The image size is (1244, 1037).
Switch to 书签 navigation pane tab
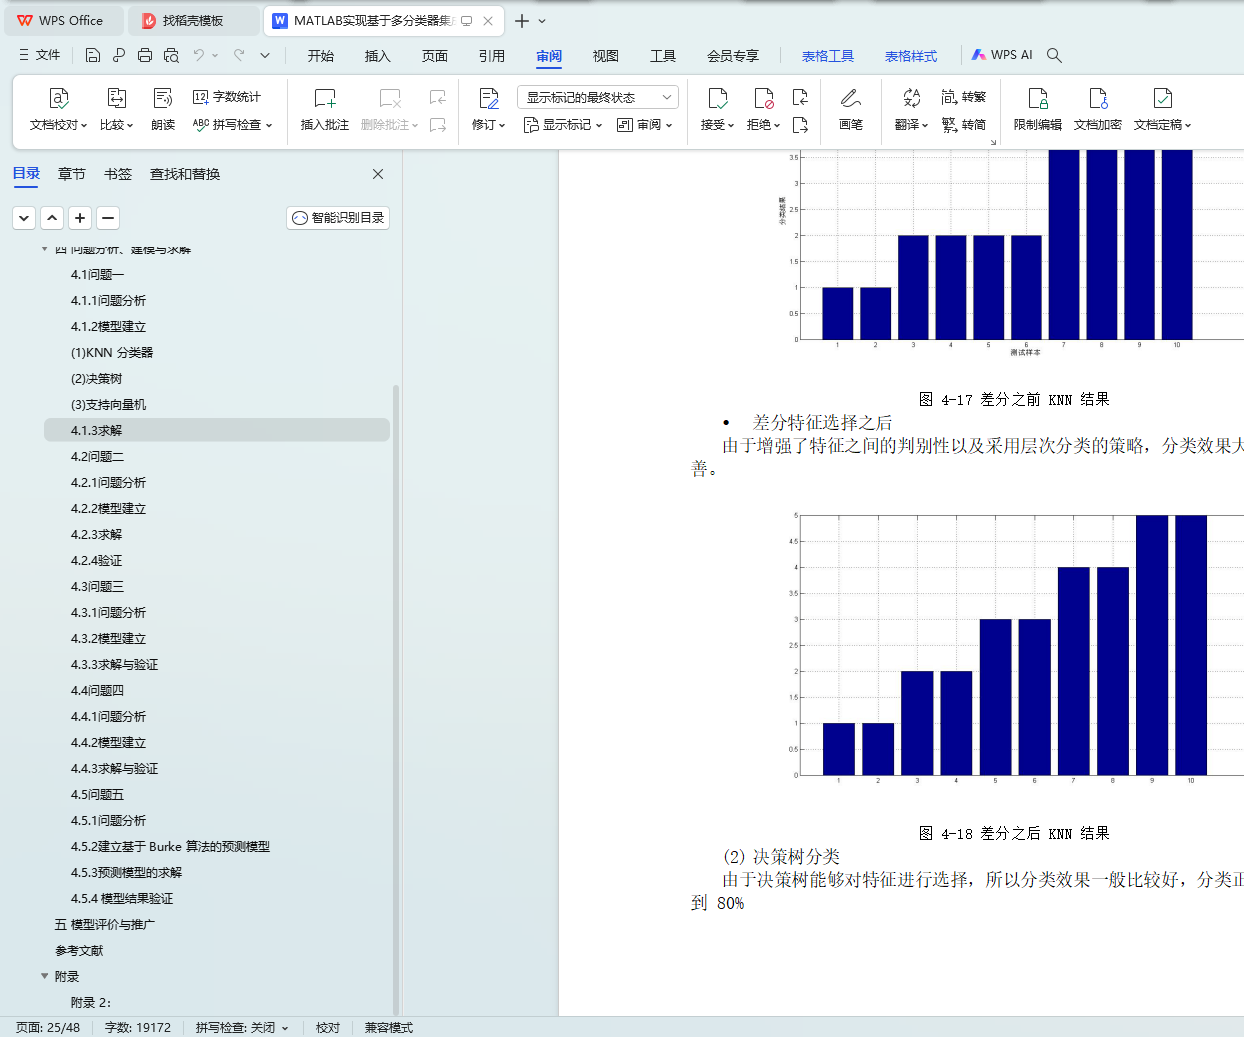pos(118,174)
